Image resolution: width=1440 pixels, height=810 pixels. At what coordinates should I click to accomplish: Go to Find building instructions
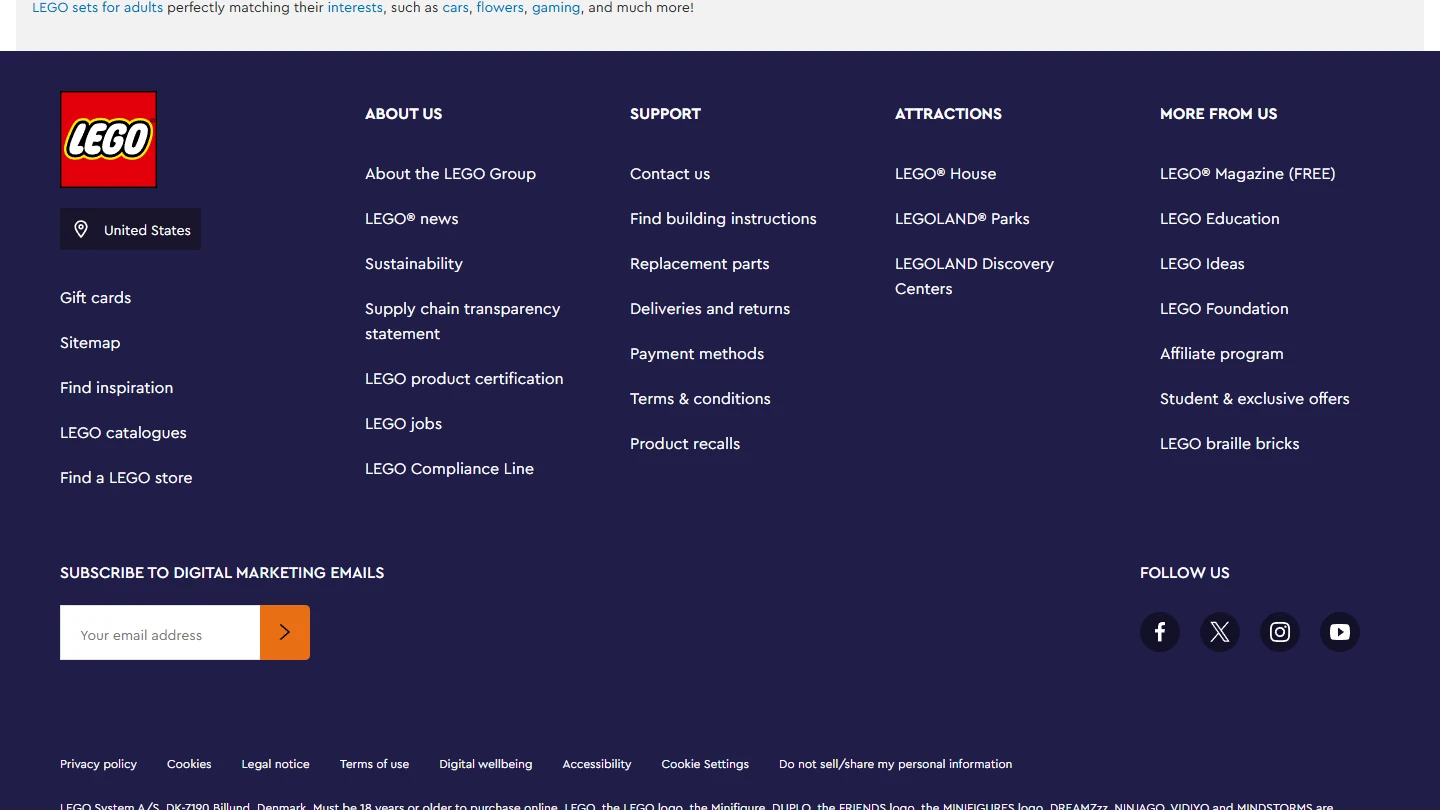point(723,219)
